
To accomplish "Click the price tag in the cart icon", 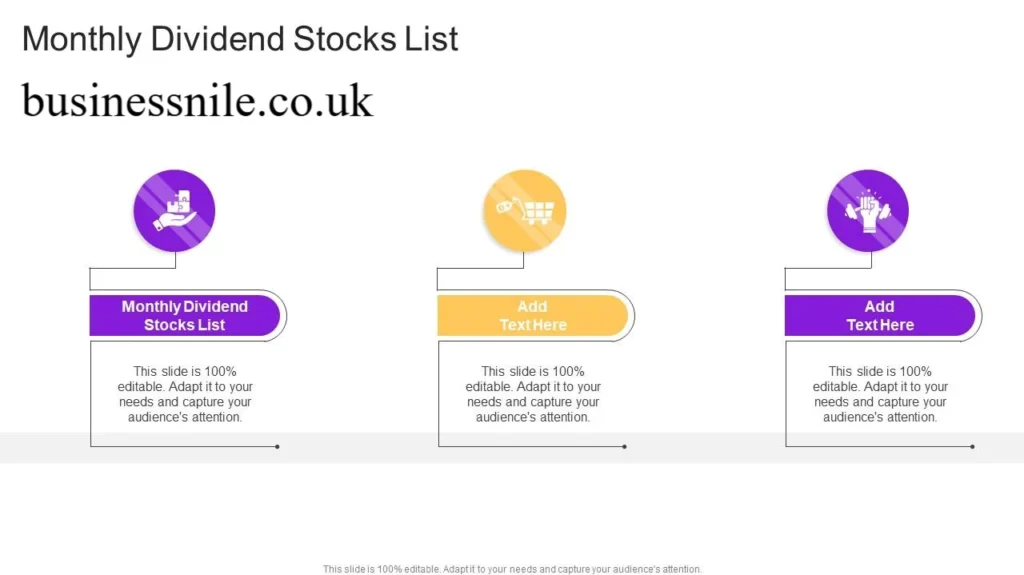I will pyautogui.click(x=505, y=206).
